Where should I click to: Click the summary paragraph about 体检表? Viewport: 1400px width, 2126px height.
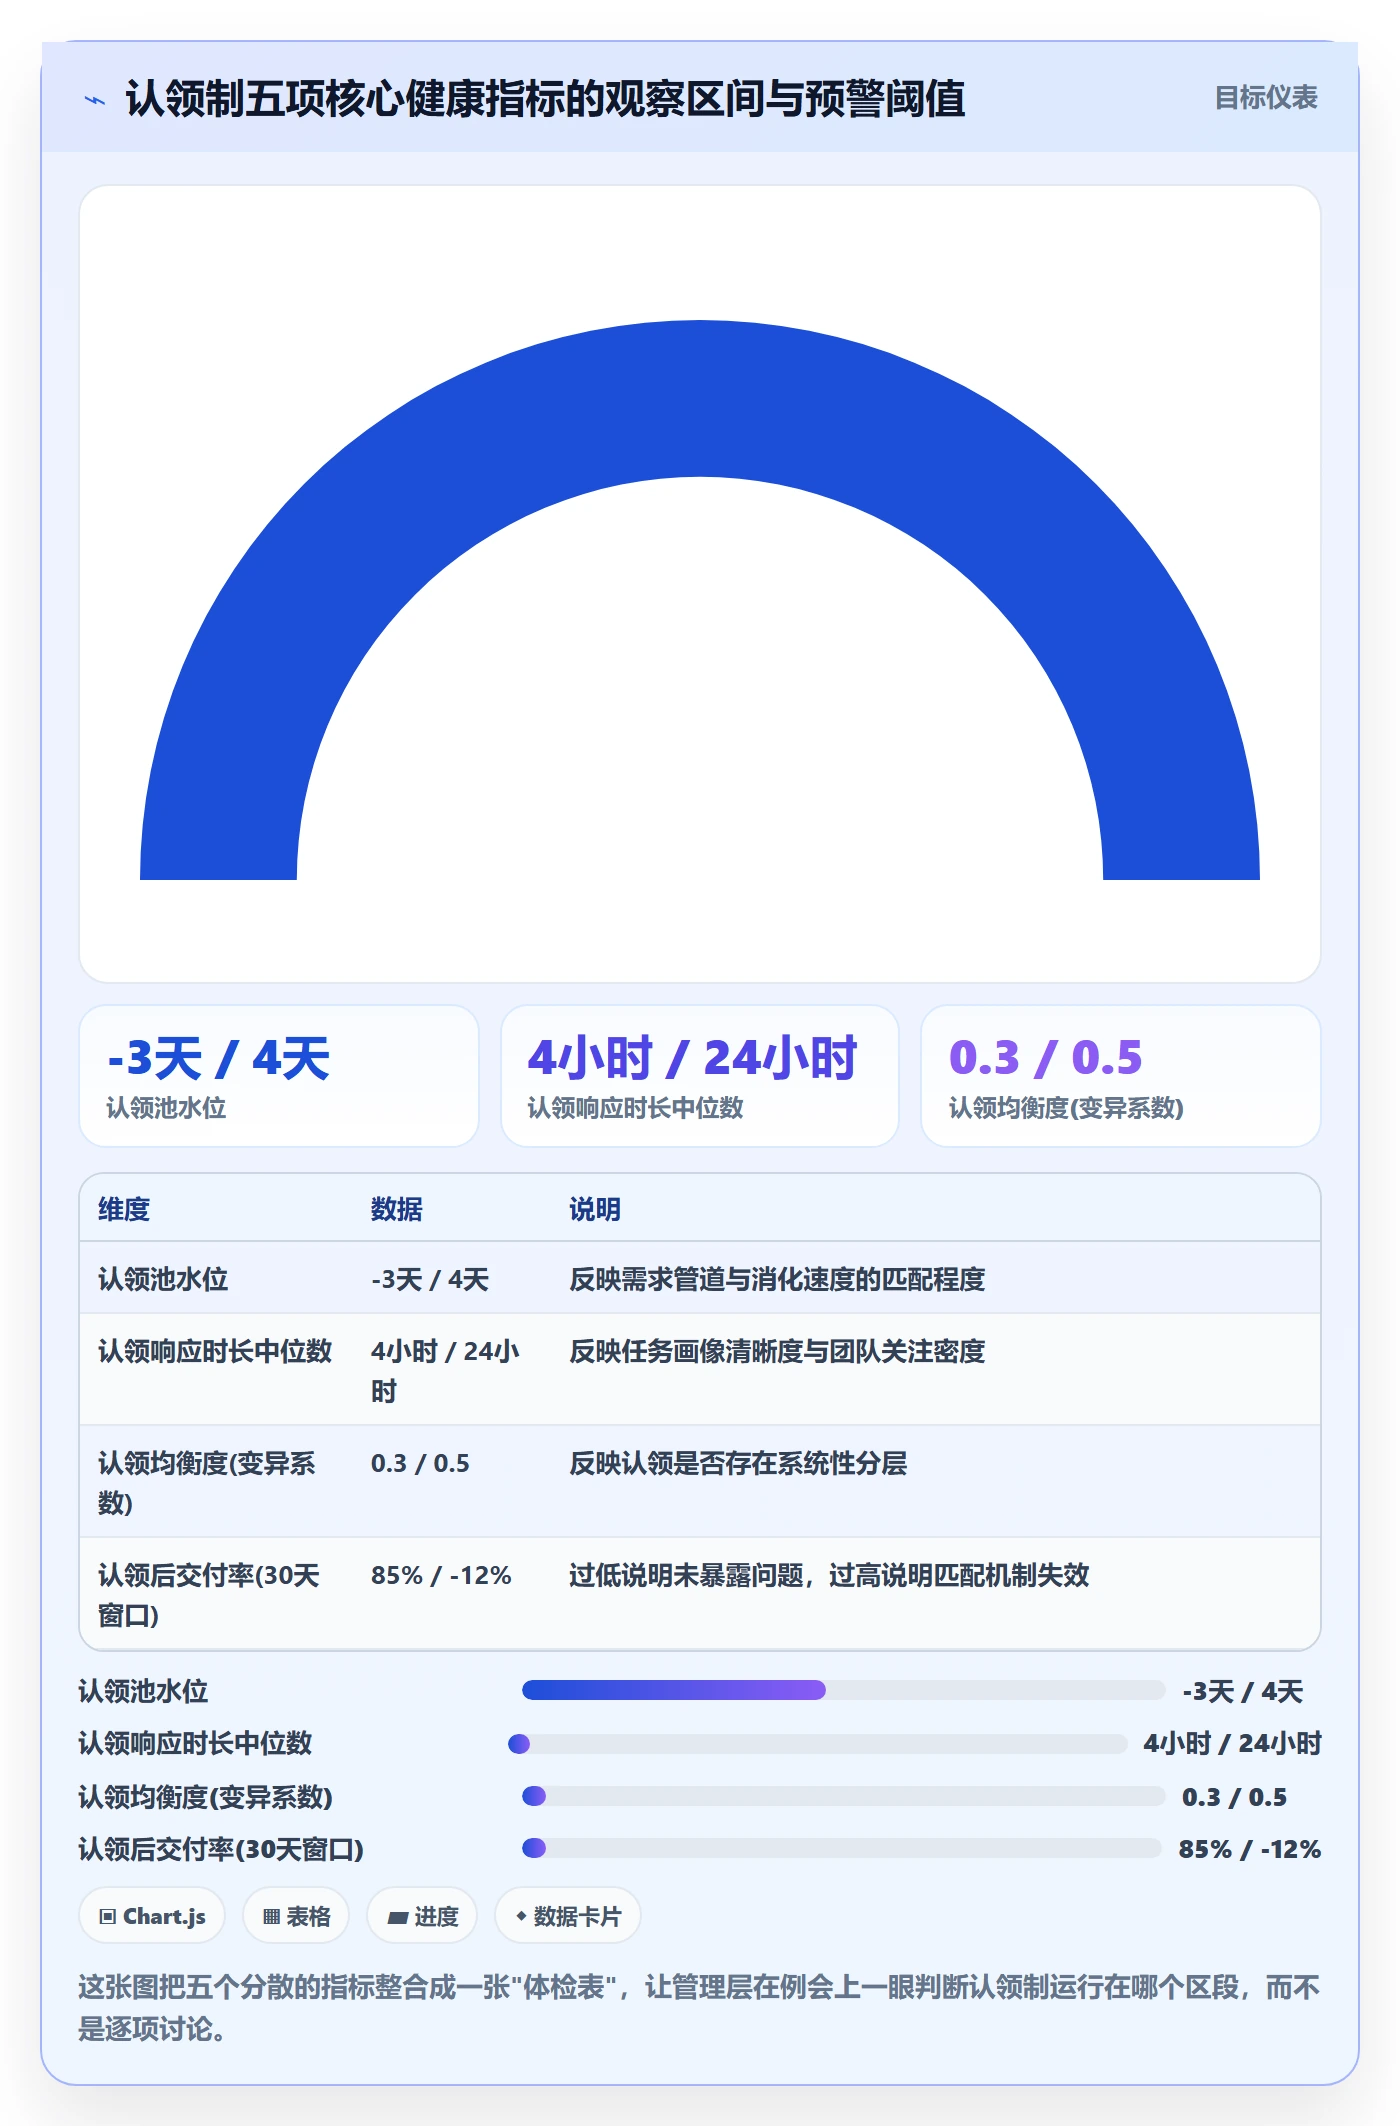coord(699,2007)
